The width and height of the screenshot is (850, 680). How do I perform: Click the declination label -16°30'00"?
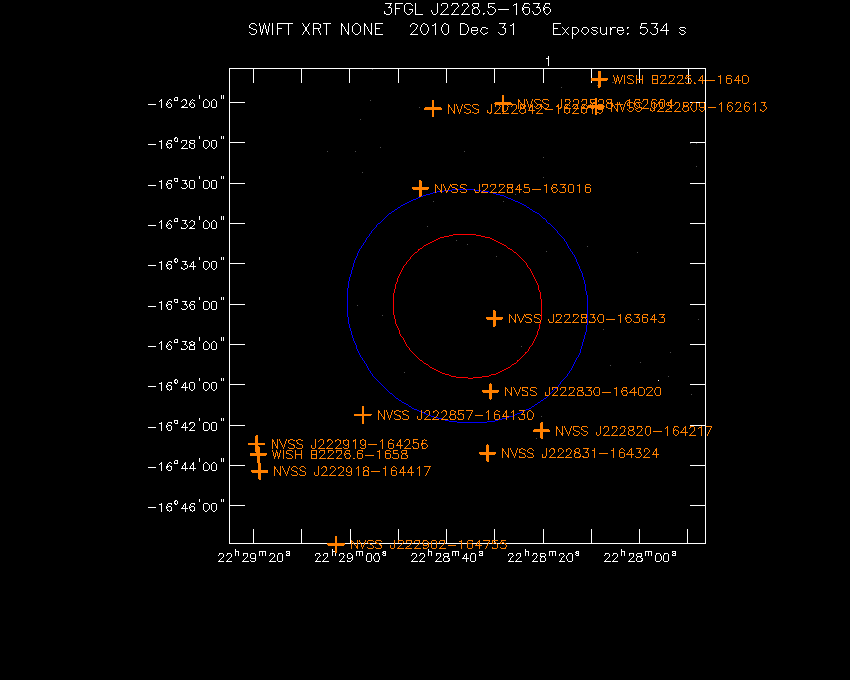(x=186, y=184)
